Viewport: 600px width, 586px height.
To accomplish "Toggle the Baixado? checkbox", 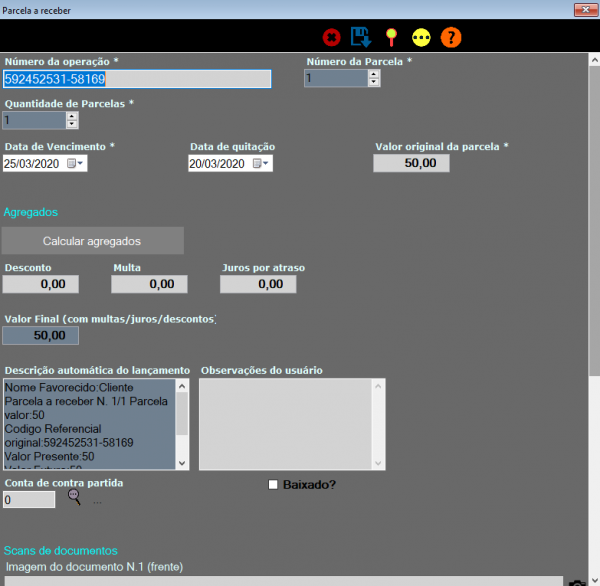I will [x=273, y=485].
